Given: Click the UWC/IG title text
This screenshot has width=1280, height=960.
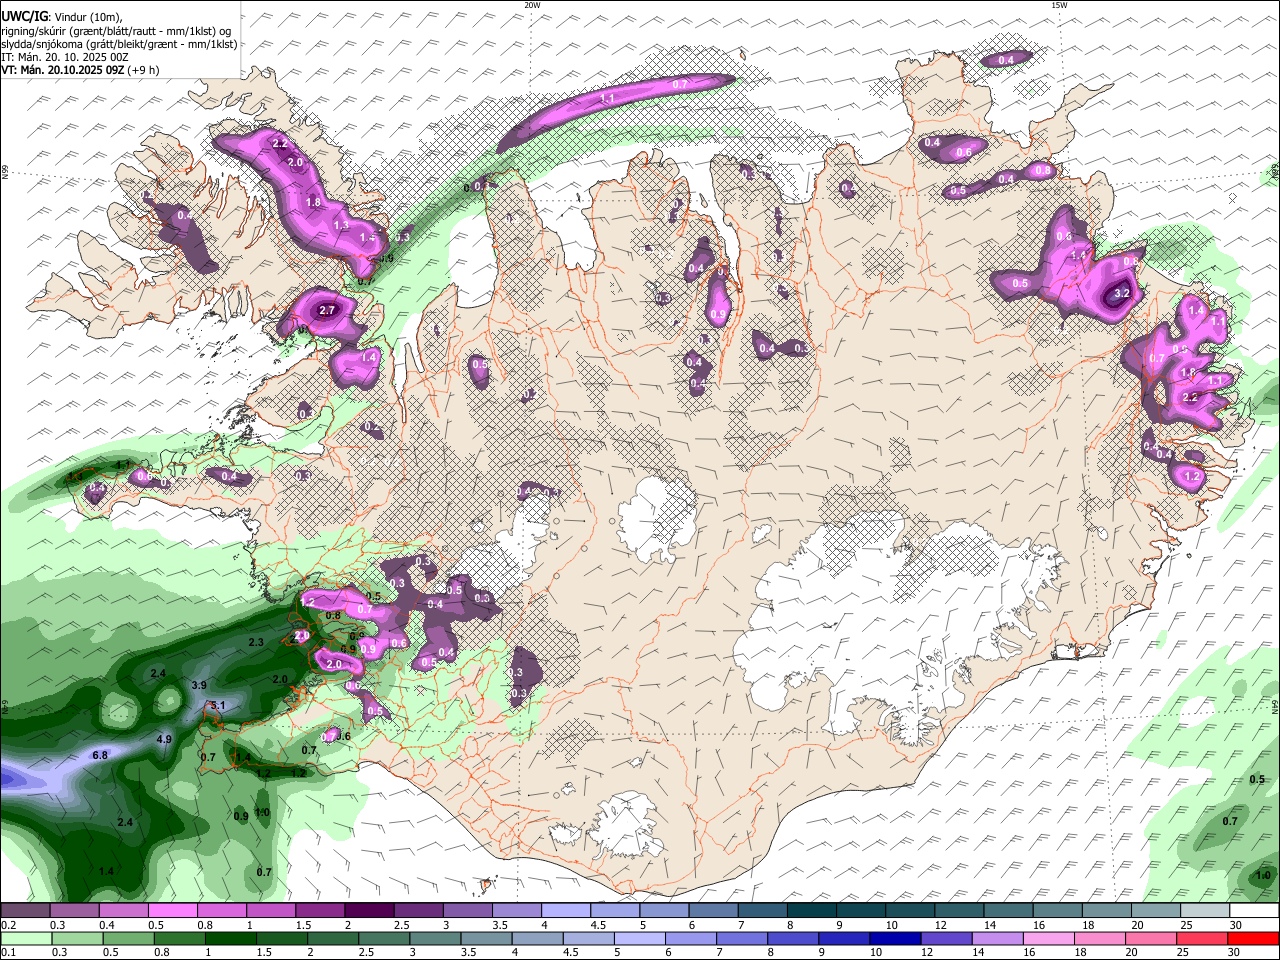Looking at the screenshot, I should pyautogui.click(x=24, y=17).
